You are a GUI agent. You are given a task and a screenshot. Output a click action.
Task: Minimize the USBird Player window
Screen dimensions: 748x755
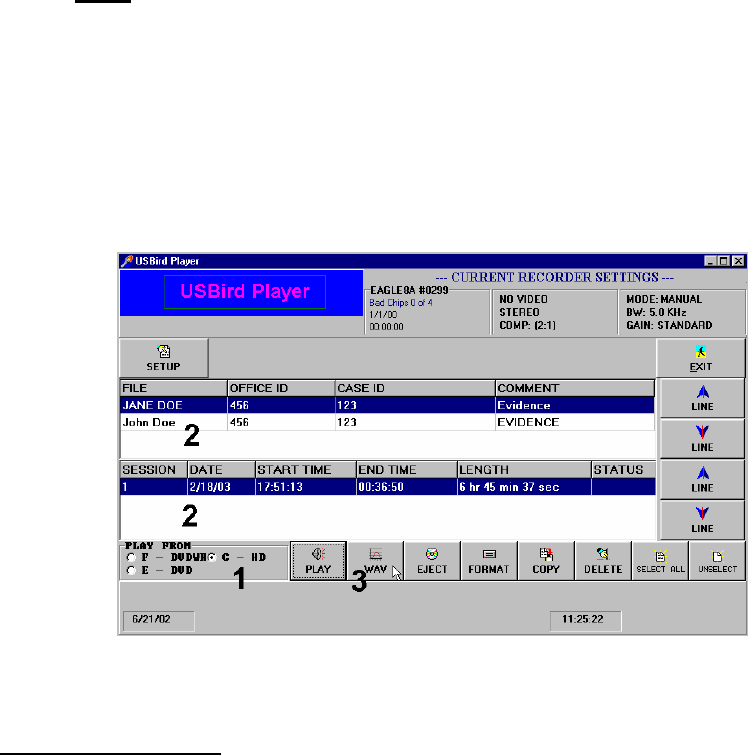709,261
